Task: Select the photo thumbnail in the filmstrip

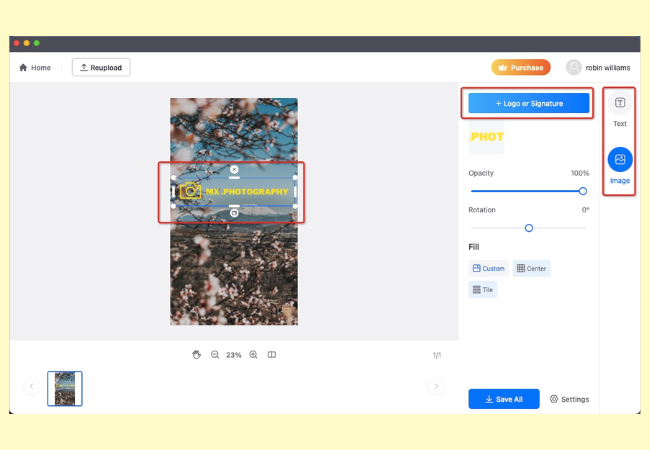Action: (x=65, y=388)
